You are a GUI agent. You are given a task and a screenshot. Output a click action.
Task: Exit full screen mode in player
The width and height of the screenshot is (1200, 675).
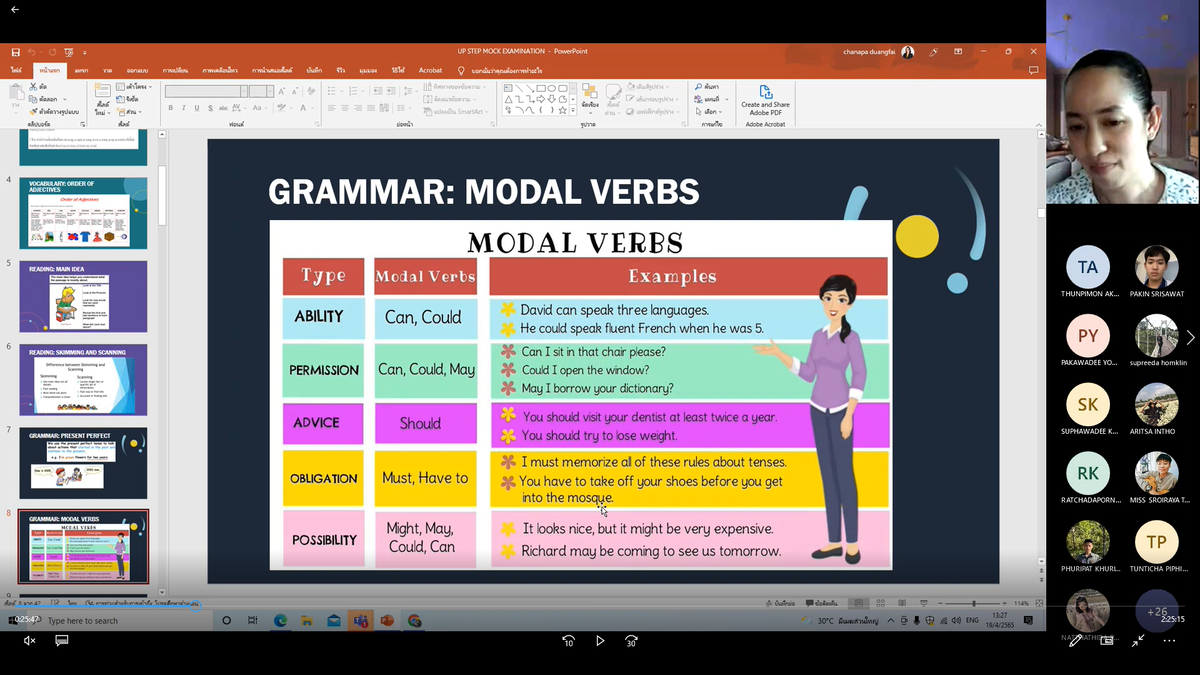[x=1138, y=640]
